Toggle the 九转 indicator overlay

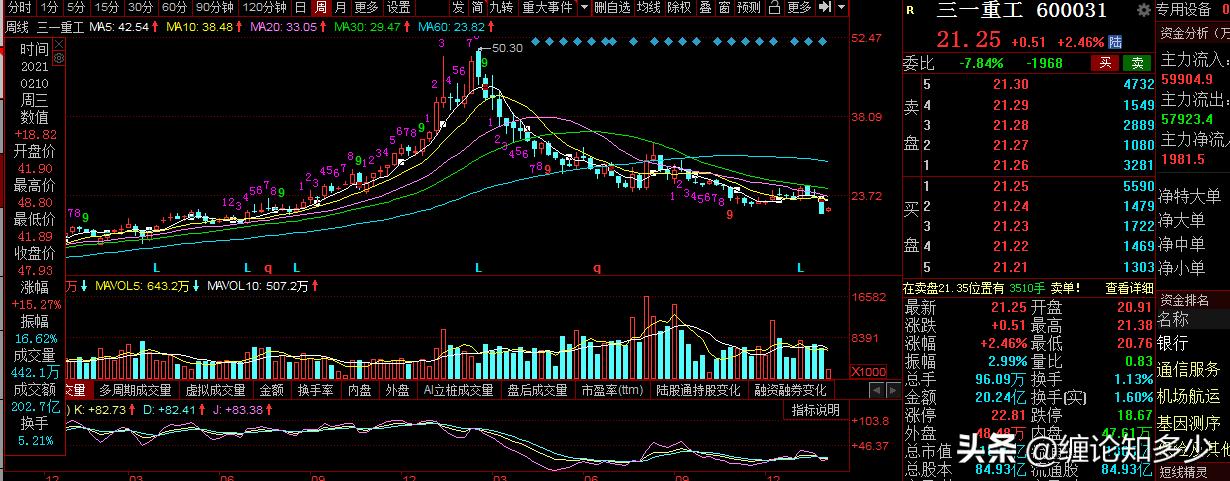coord(500,8)
